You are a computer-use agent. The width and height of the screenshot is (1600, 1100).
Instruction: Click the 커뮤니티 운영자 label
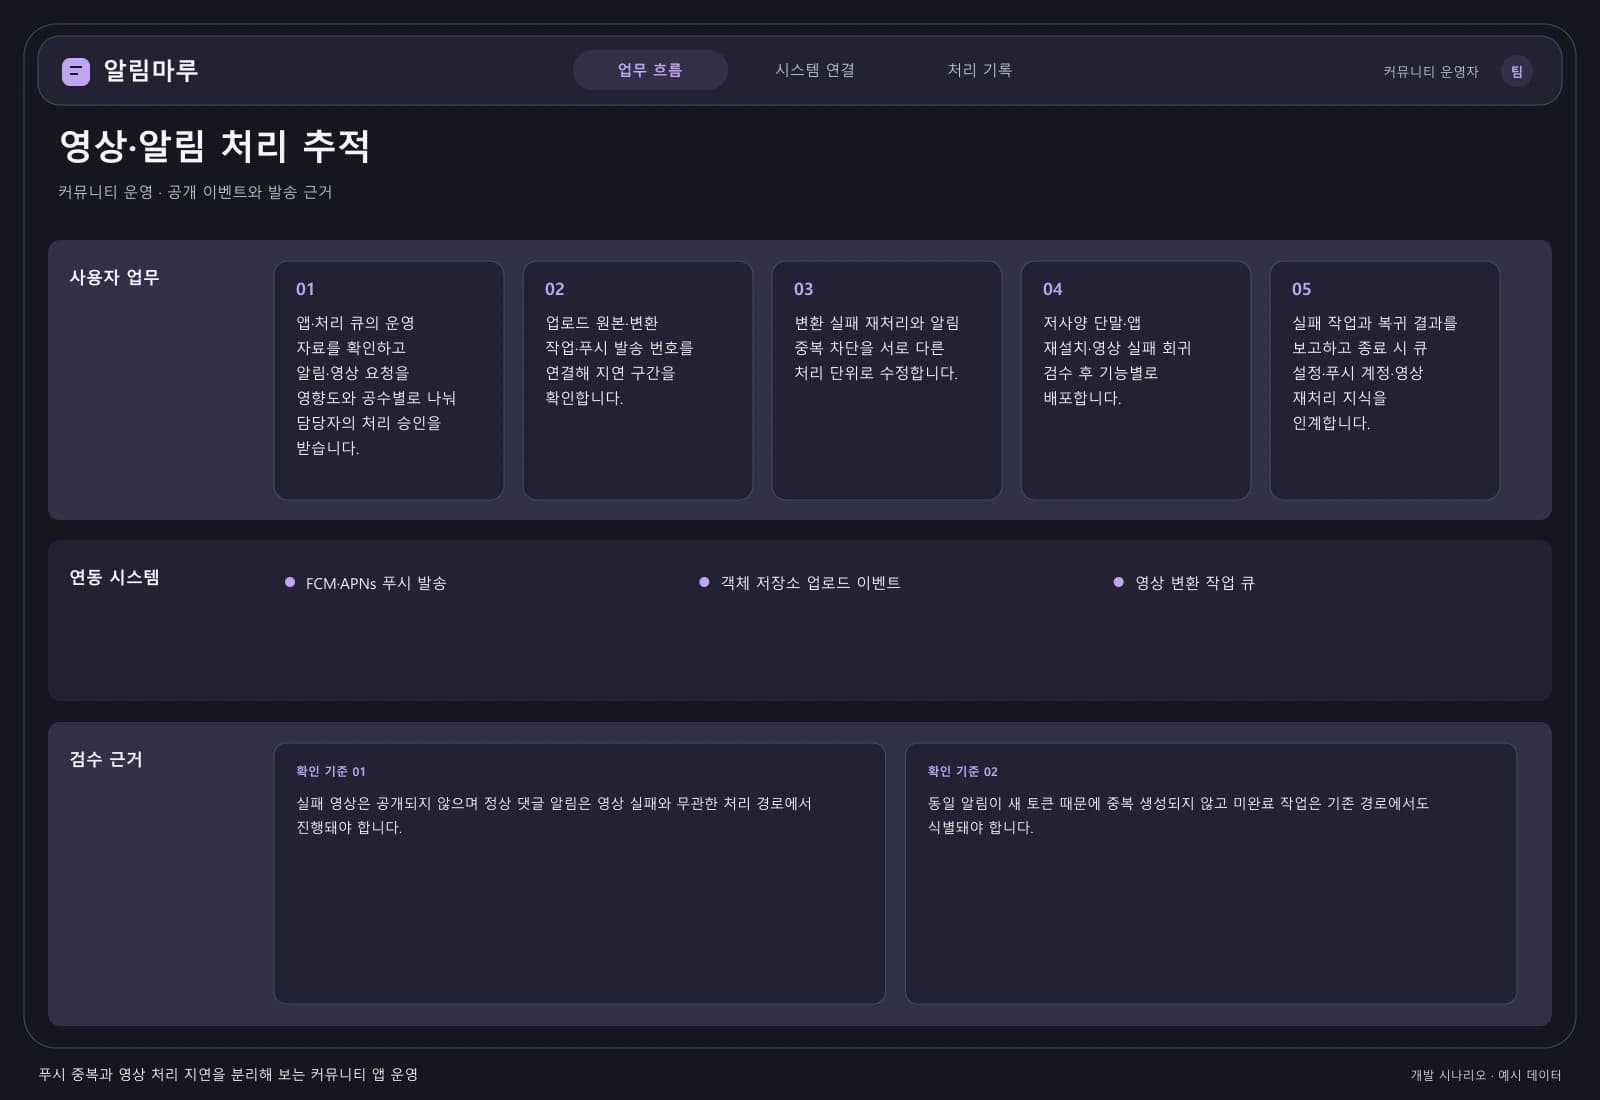point(1430,71)
